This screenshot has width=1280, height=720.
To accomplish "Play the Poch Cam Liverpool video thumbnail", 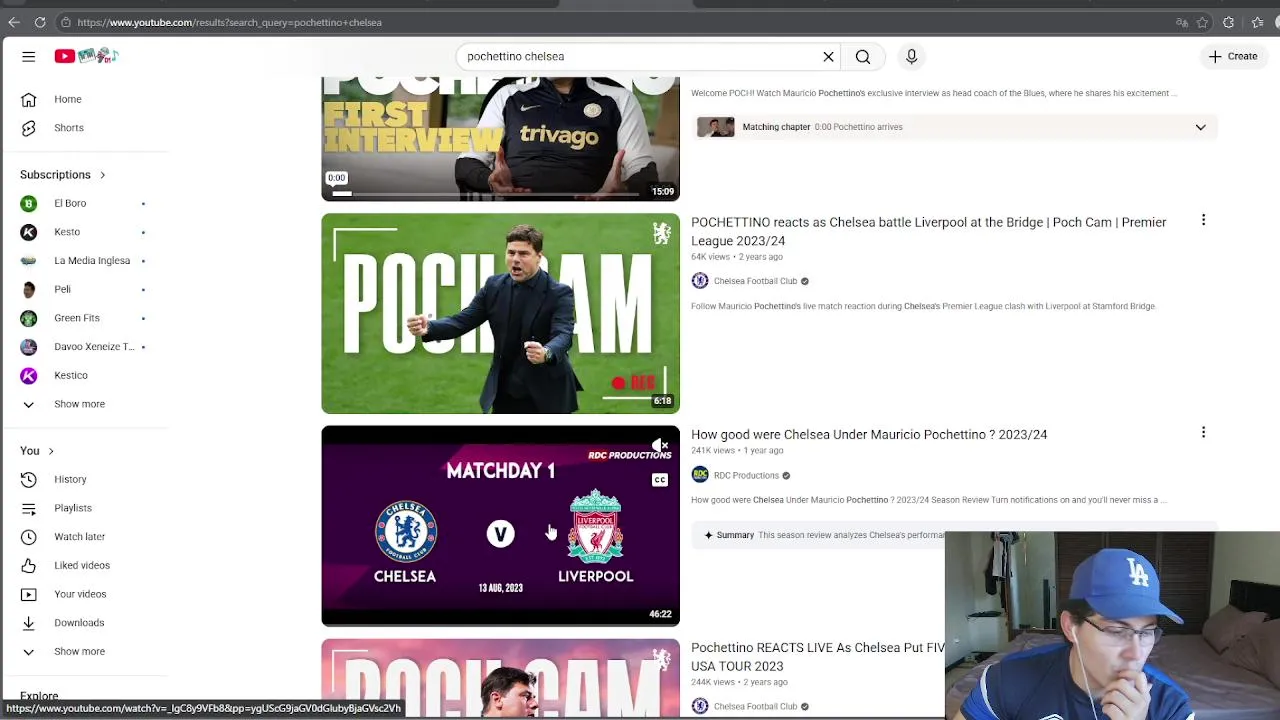I will tap(500, 313).
